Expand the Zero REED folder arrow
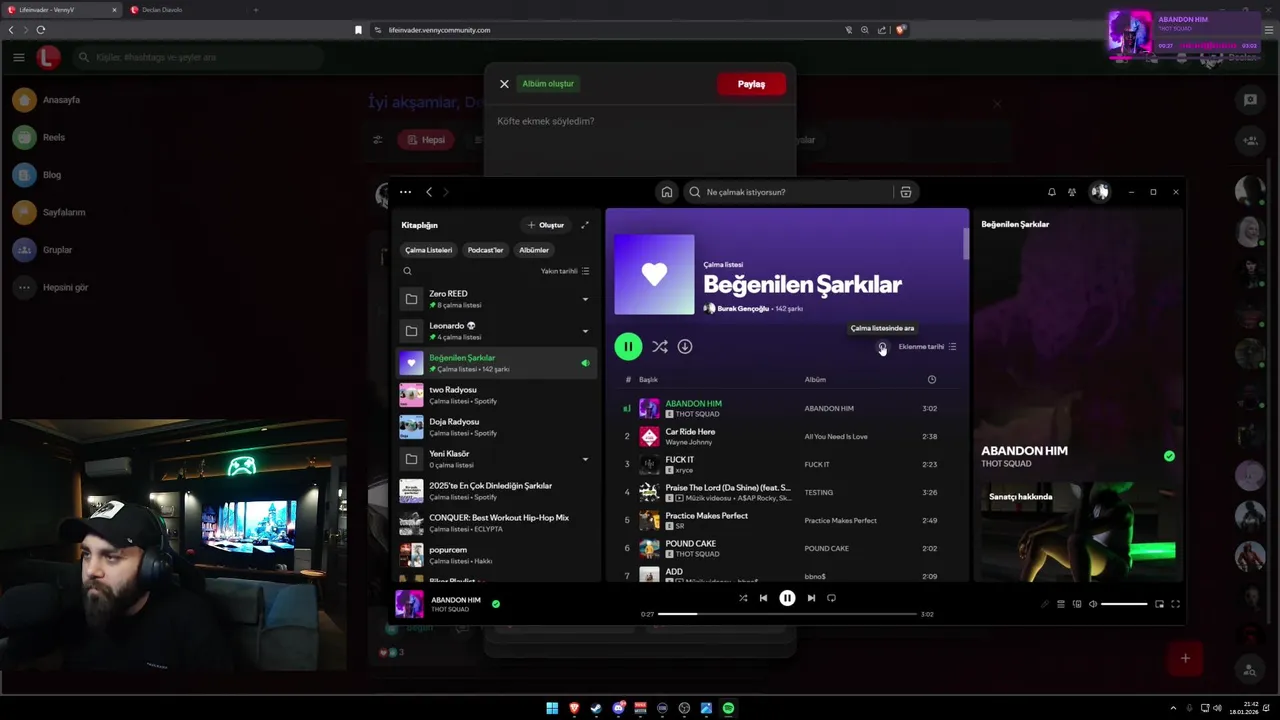 click(585, 299)
